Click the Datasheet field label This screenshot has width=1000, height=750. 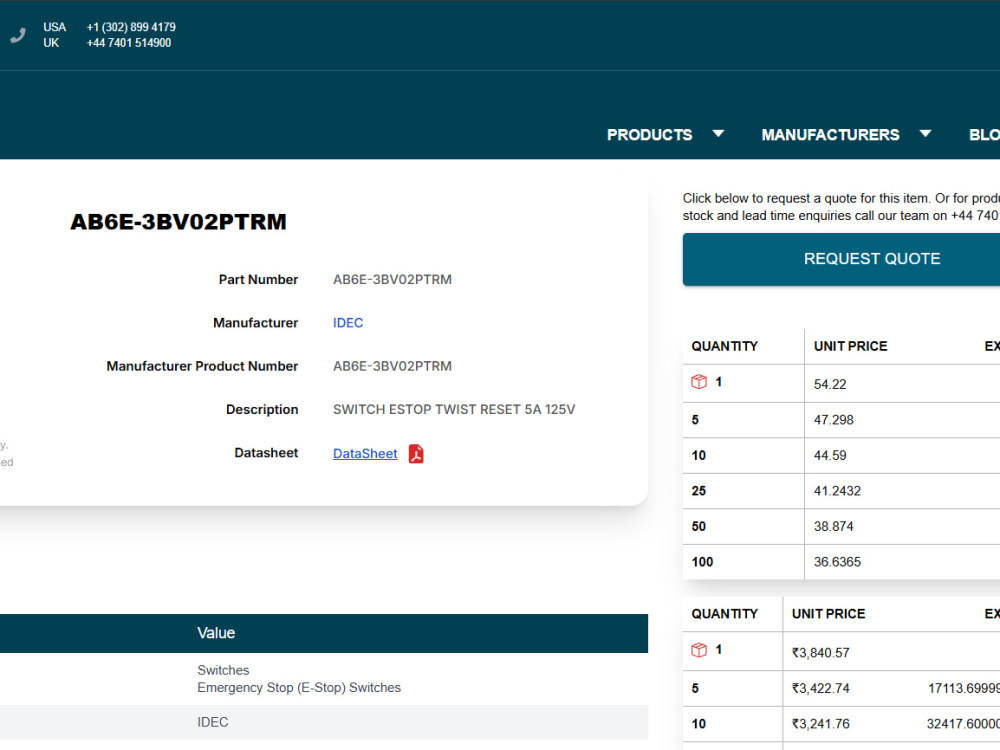pos(266,453)
